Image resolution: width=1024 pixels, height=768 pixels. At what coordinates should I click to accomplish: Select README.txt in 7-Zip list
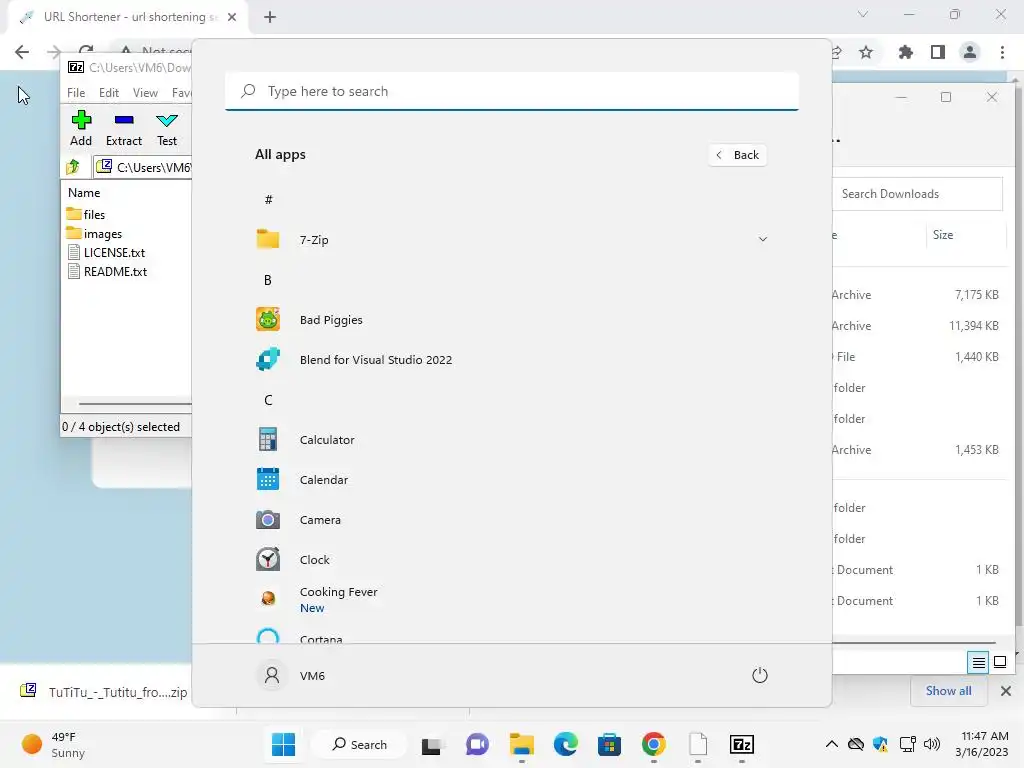(x=108, y=272)
